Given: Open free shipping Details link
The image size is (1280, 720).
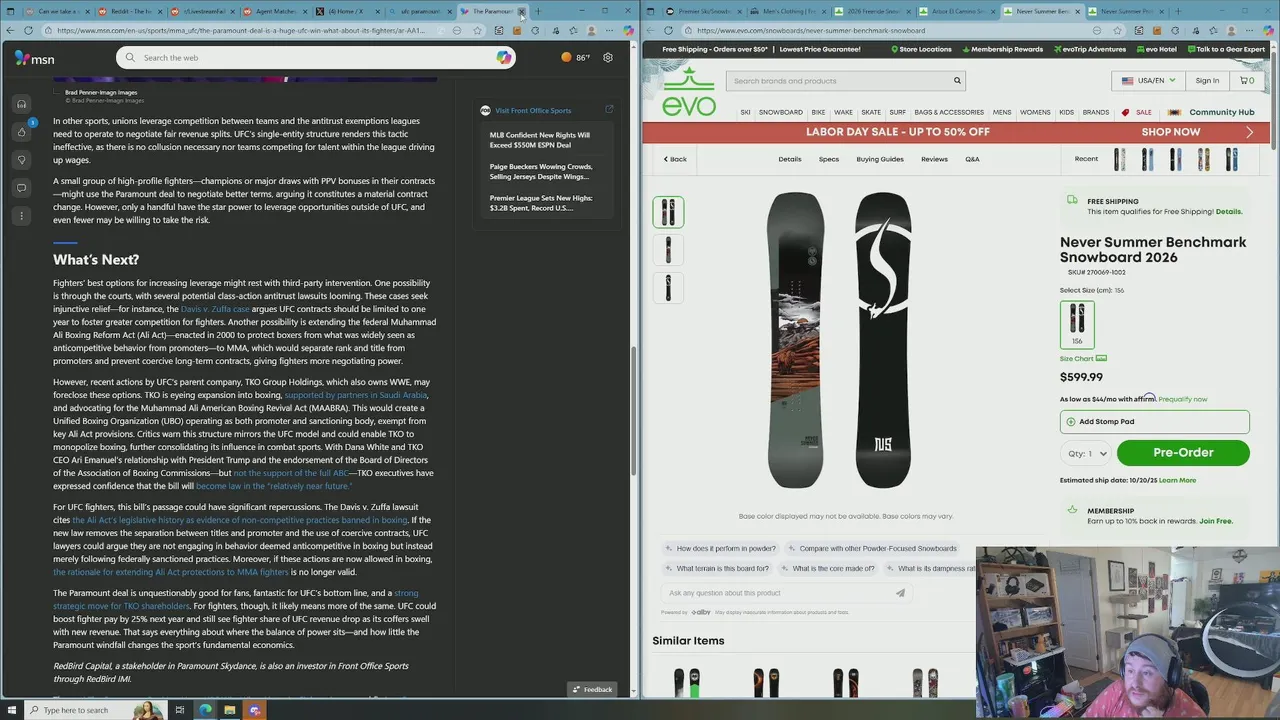Looking at the screenshot, I should 1229,211.
